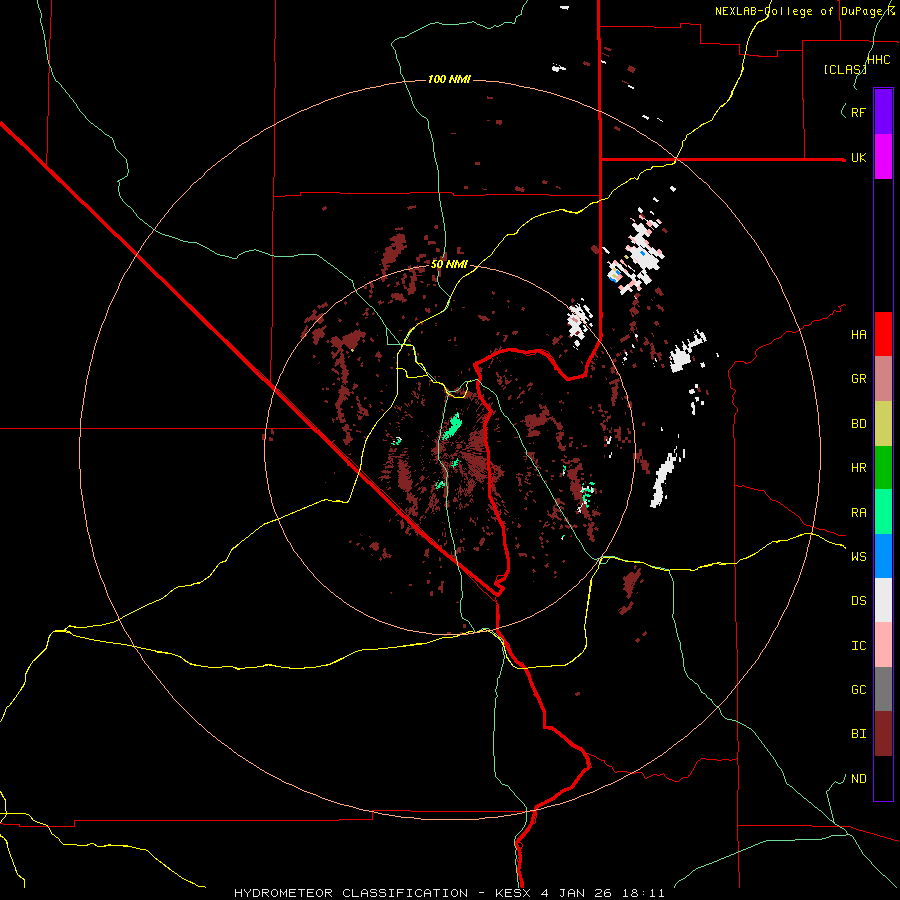
Task: Click the "GC" legend label
Action: (x=858, y=689)
